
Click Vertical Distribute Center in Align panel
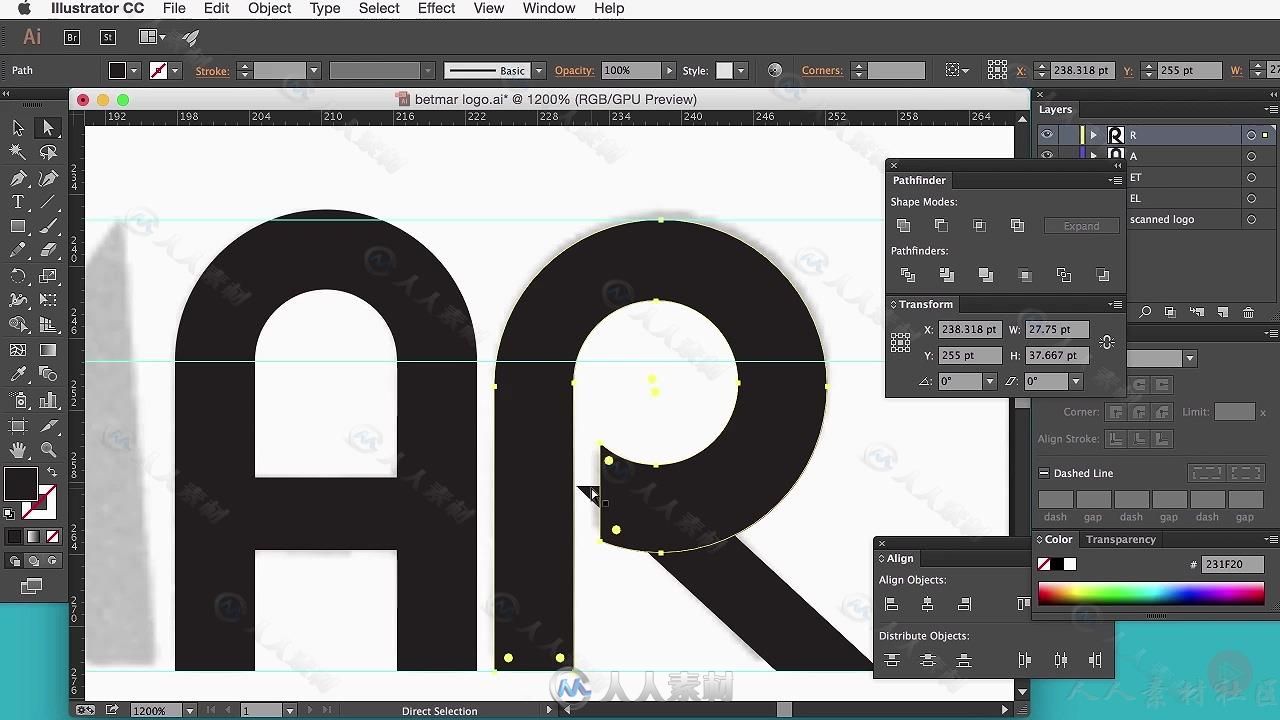[928, 660]
